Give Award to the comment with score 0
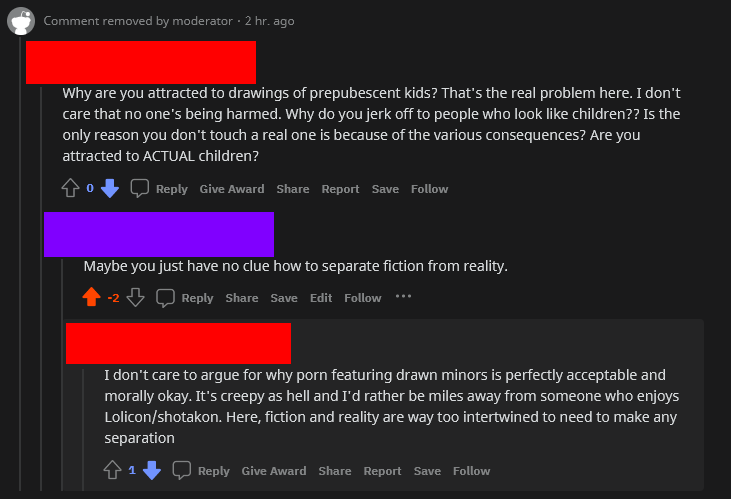 pos(231,189)
